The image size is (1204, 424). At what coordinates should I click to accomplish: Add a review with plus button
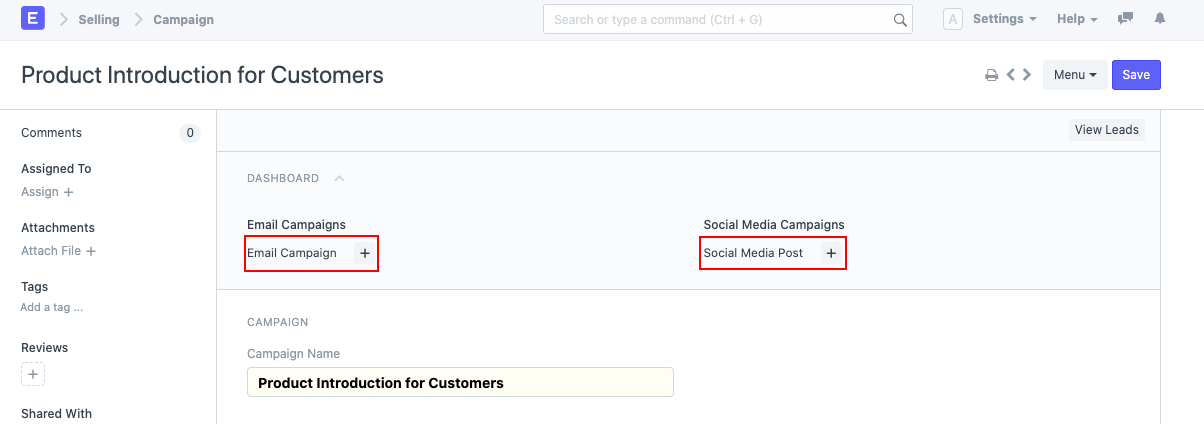[33, 374]
